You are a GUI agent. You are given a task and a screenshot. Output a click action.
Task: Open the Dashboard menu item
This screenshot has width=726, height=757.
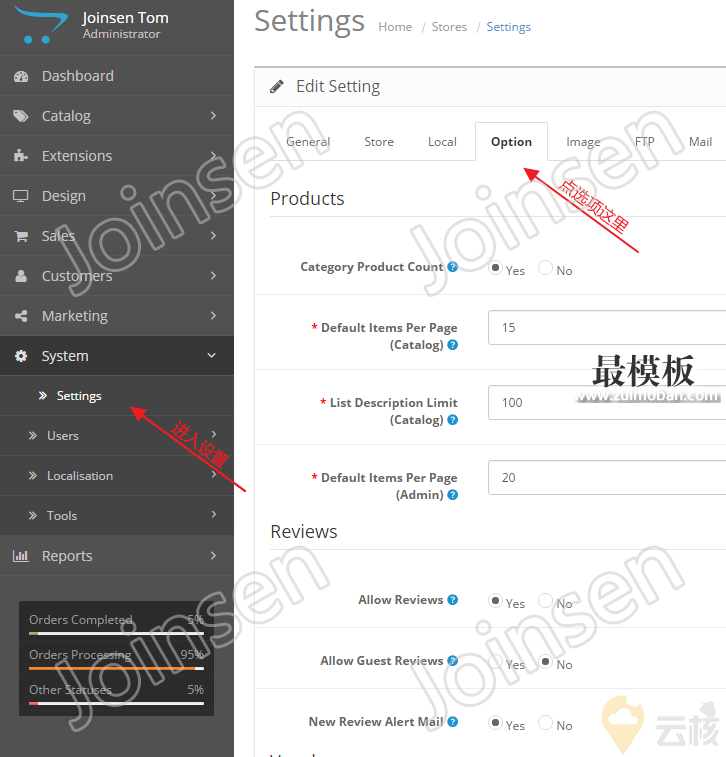(117, 76)
